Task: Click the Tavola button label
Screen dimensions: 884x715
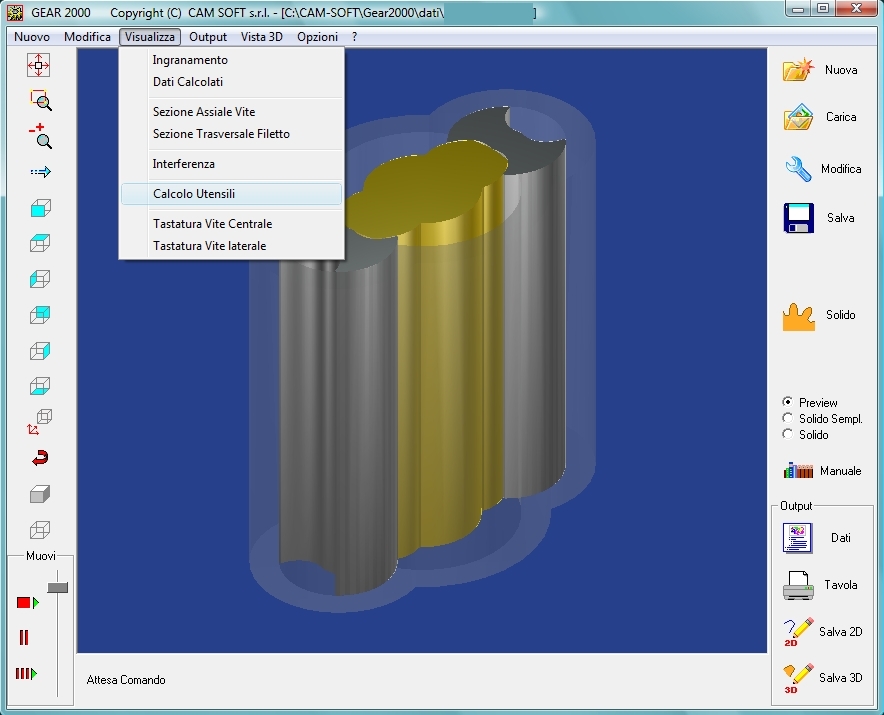Action: [x=841, y=585]
